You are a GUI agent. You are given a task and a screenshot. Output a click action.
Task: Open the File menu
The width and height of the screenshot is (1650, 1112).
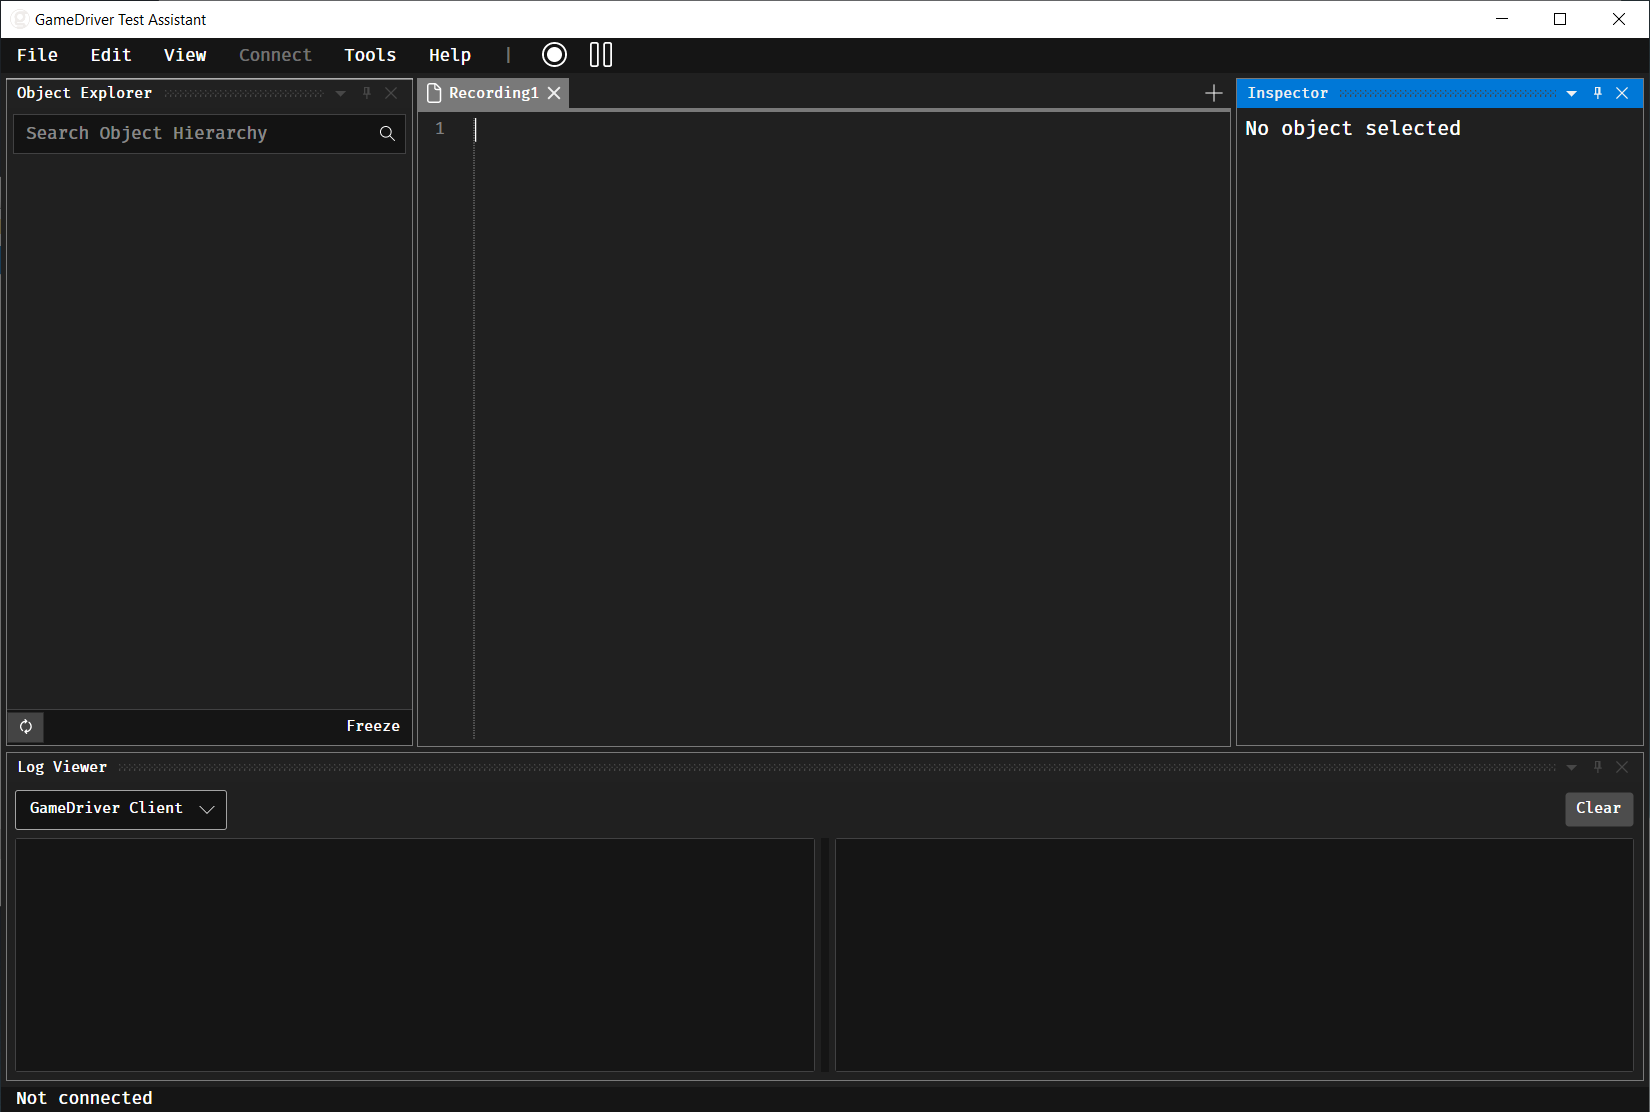coord(37,55)
